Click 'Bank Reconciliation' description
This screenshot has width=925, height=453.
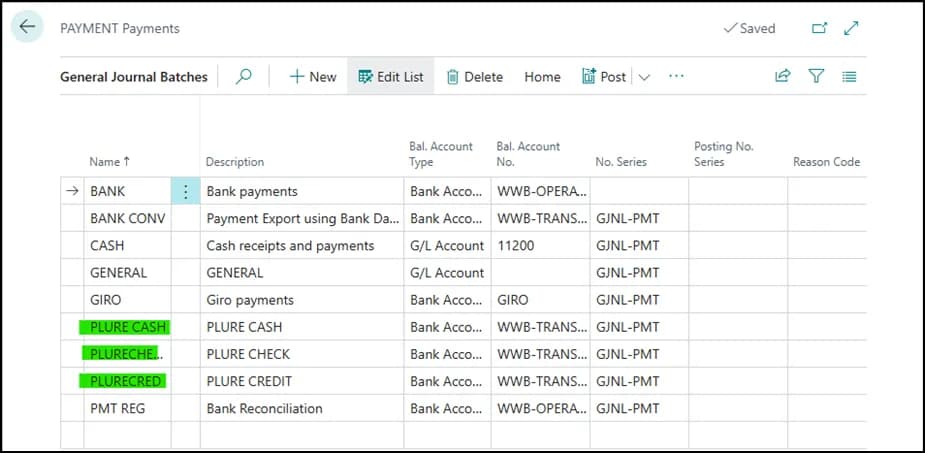264,409
